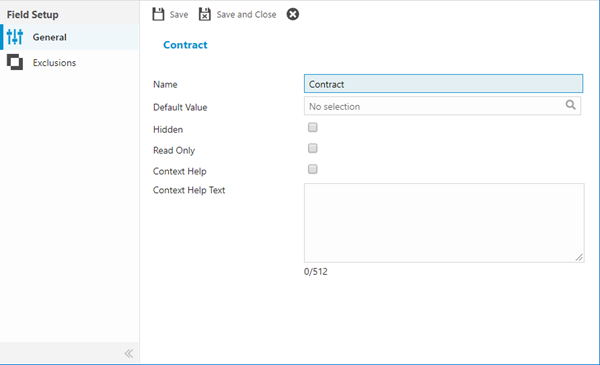Click the magnifier icon in Default Value
The width and height of the screenshot is (600, 365).
click(571, 105)
